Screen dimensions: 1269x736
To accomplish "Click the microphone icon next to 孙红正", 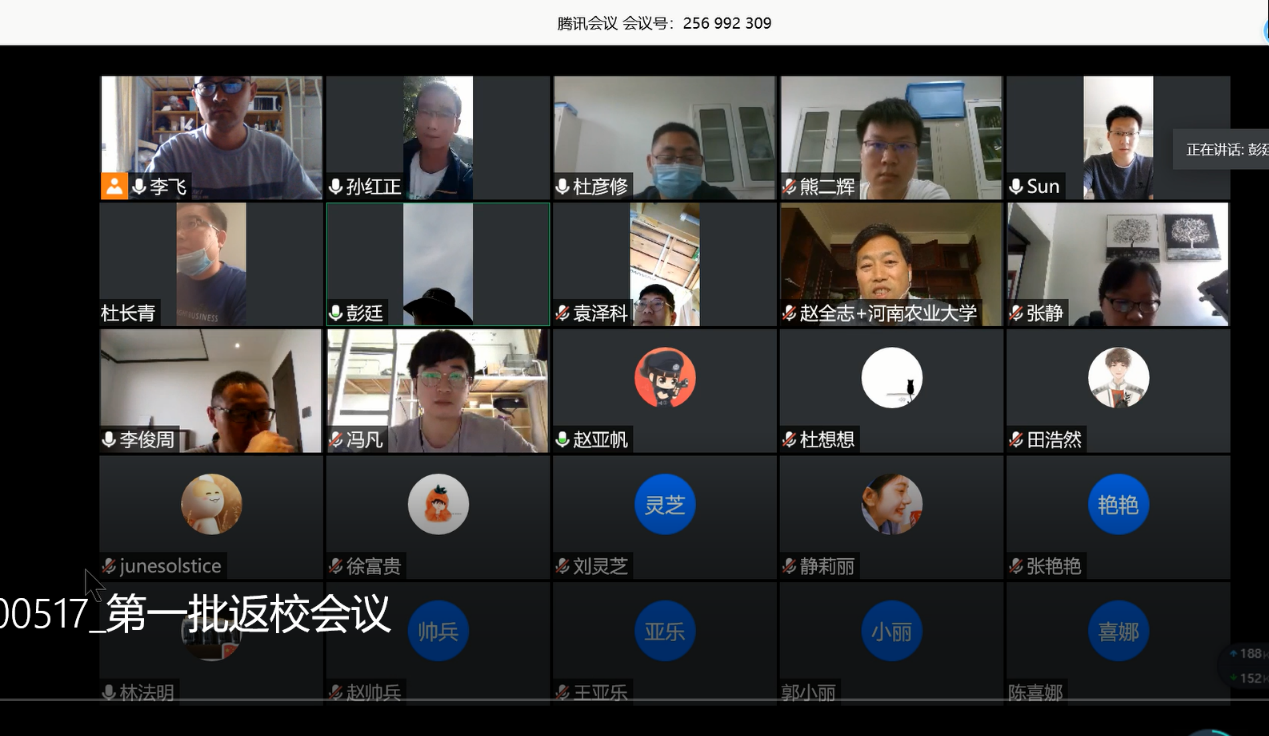I will click(336, 187).
